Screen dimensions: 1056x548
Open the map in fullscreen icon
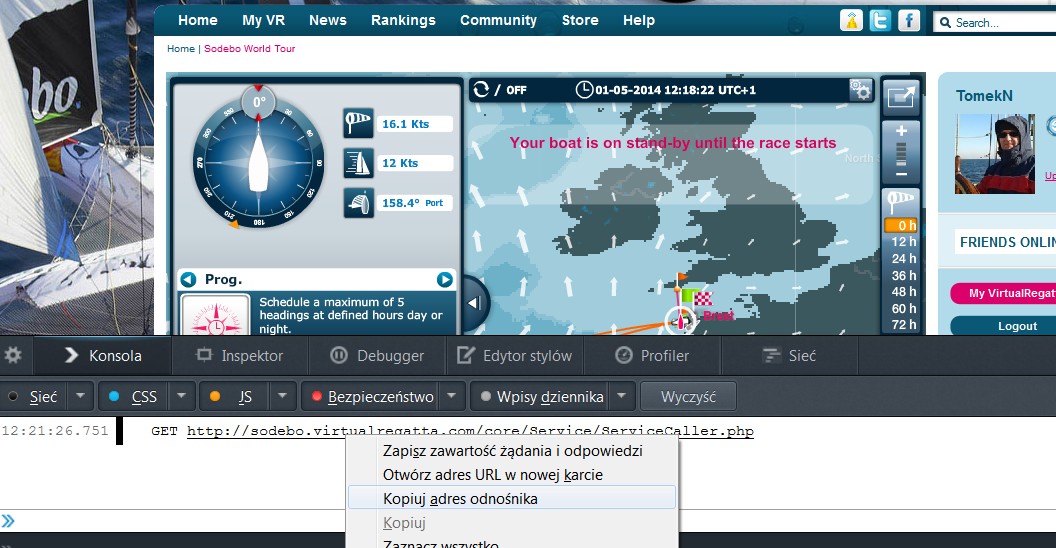click(900, 97)
